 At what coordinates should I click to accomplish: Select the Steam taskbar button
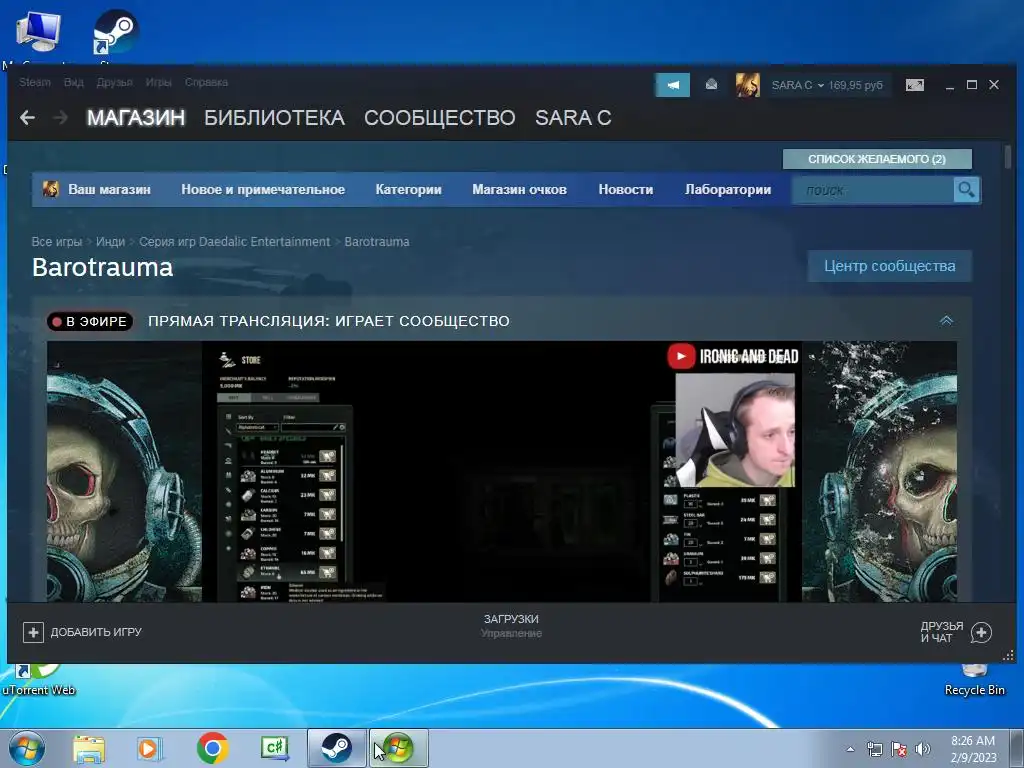tap(336, 748)
